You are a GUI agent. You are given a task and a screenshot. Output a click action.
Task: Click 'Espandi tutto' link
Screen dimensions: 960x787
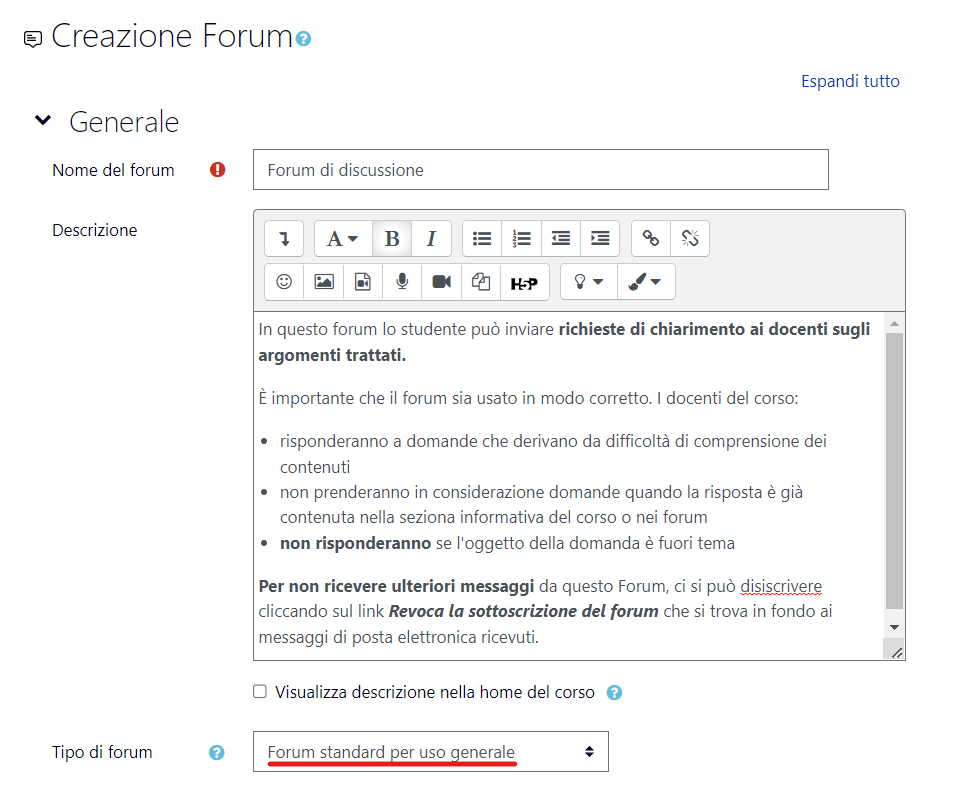(850, 81)
